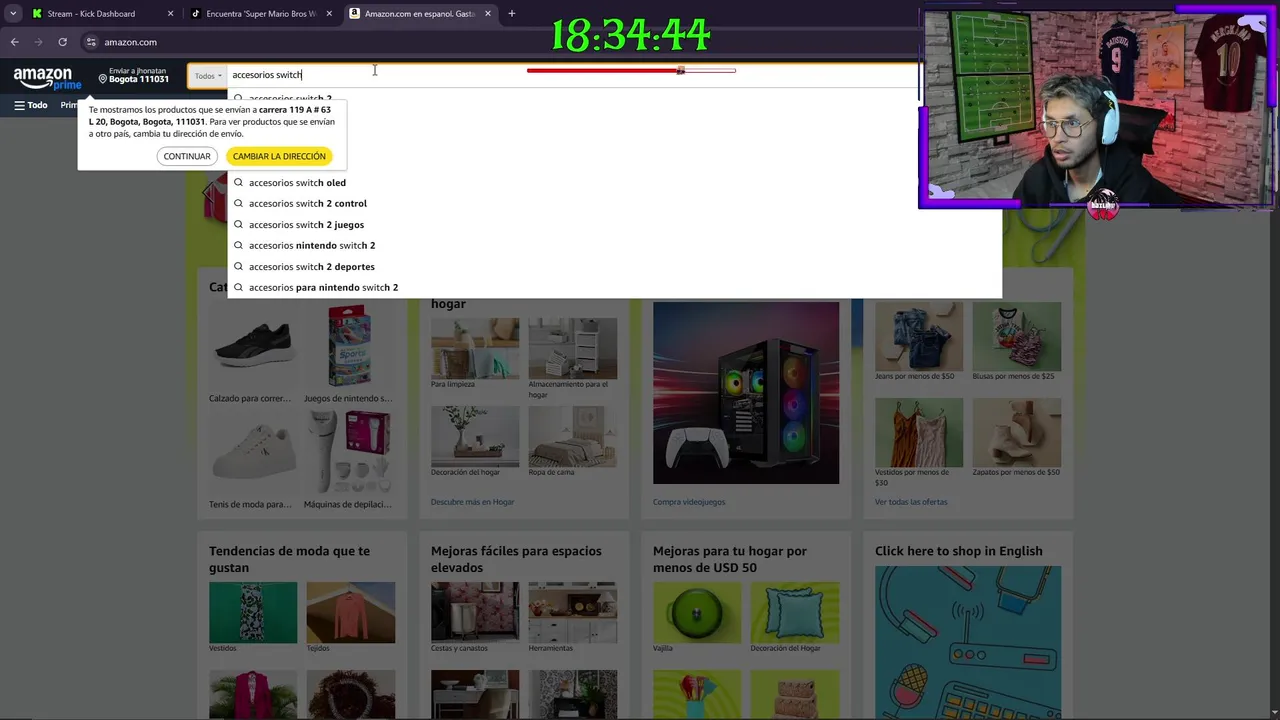Click search icon beside accesorios switch oled
The image size is (1280, 720).
tap(238, 183)
